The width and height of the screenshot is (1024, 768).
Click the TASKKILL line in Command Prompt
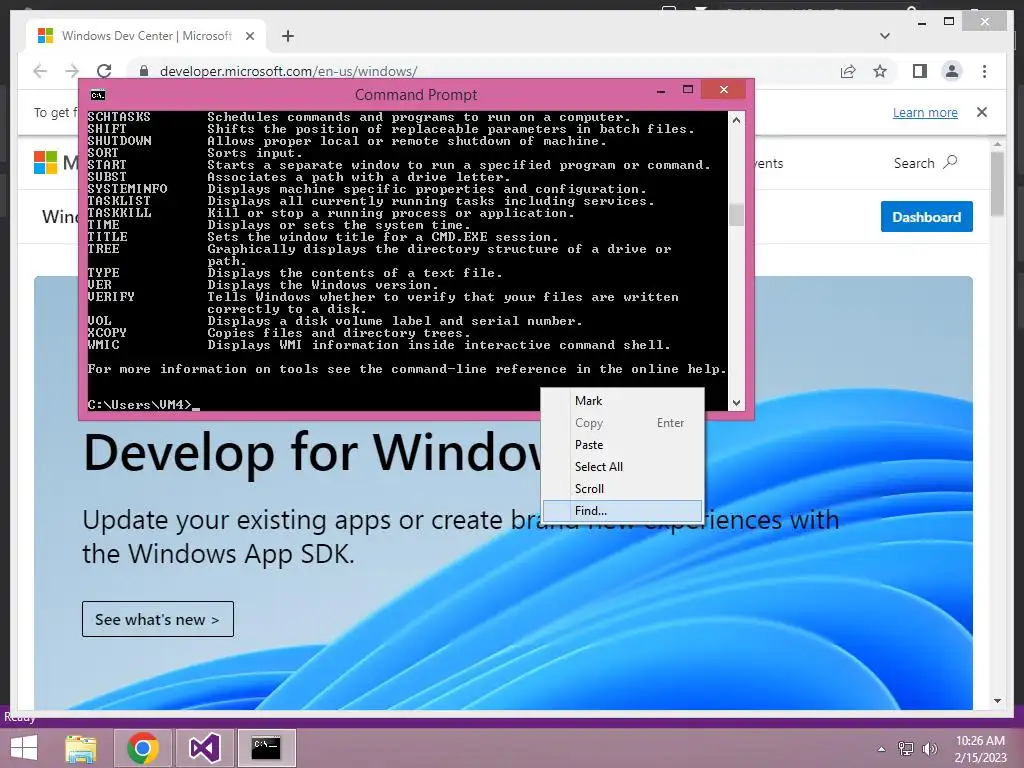point(330,214)
